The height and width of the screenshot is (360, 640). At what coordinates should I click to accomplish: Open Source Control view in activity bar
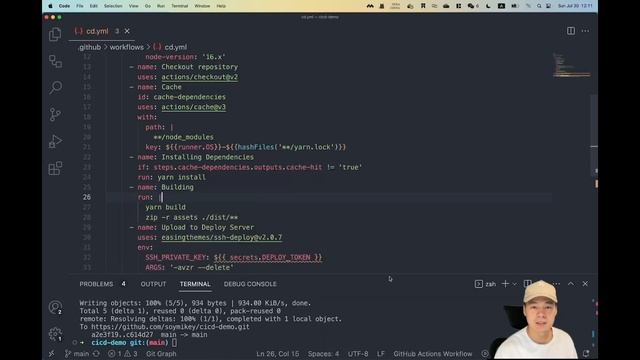pyautogui.click(x=55, y=114)
